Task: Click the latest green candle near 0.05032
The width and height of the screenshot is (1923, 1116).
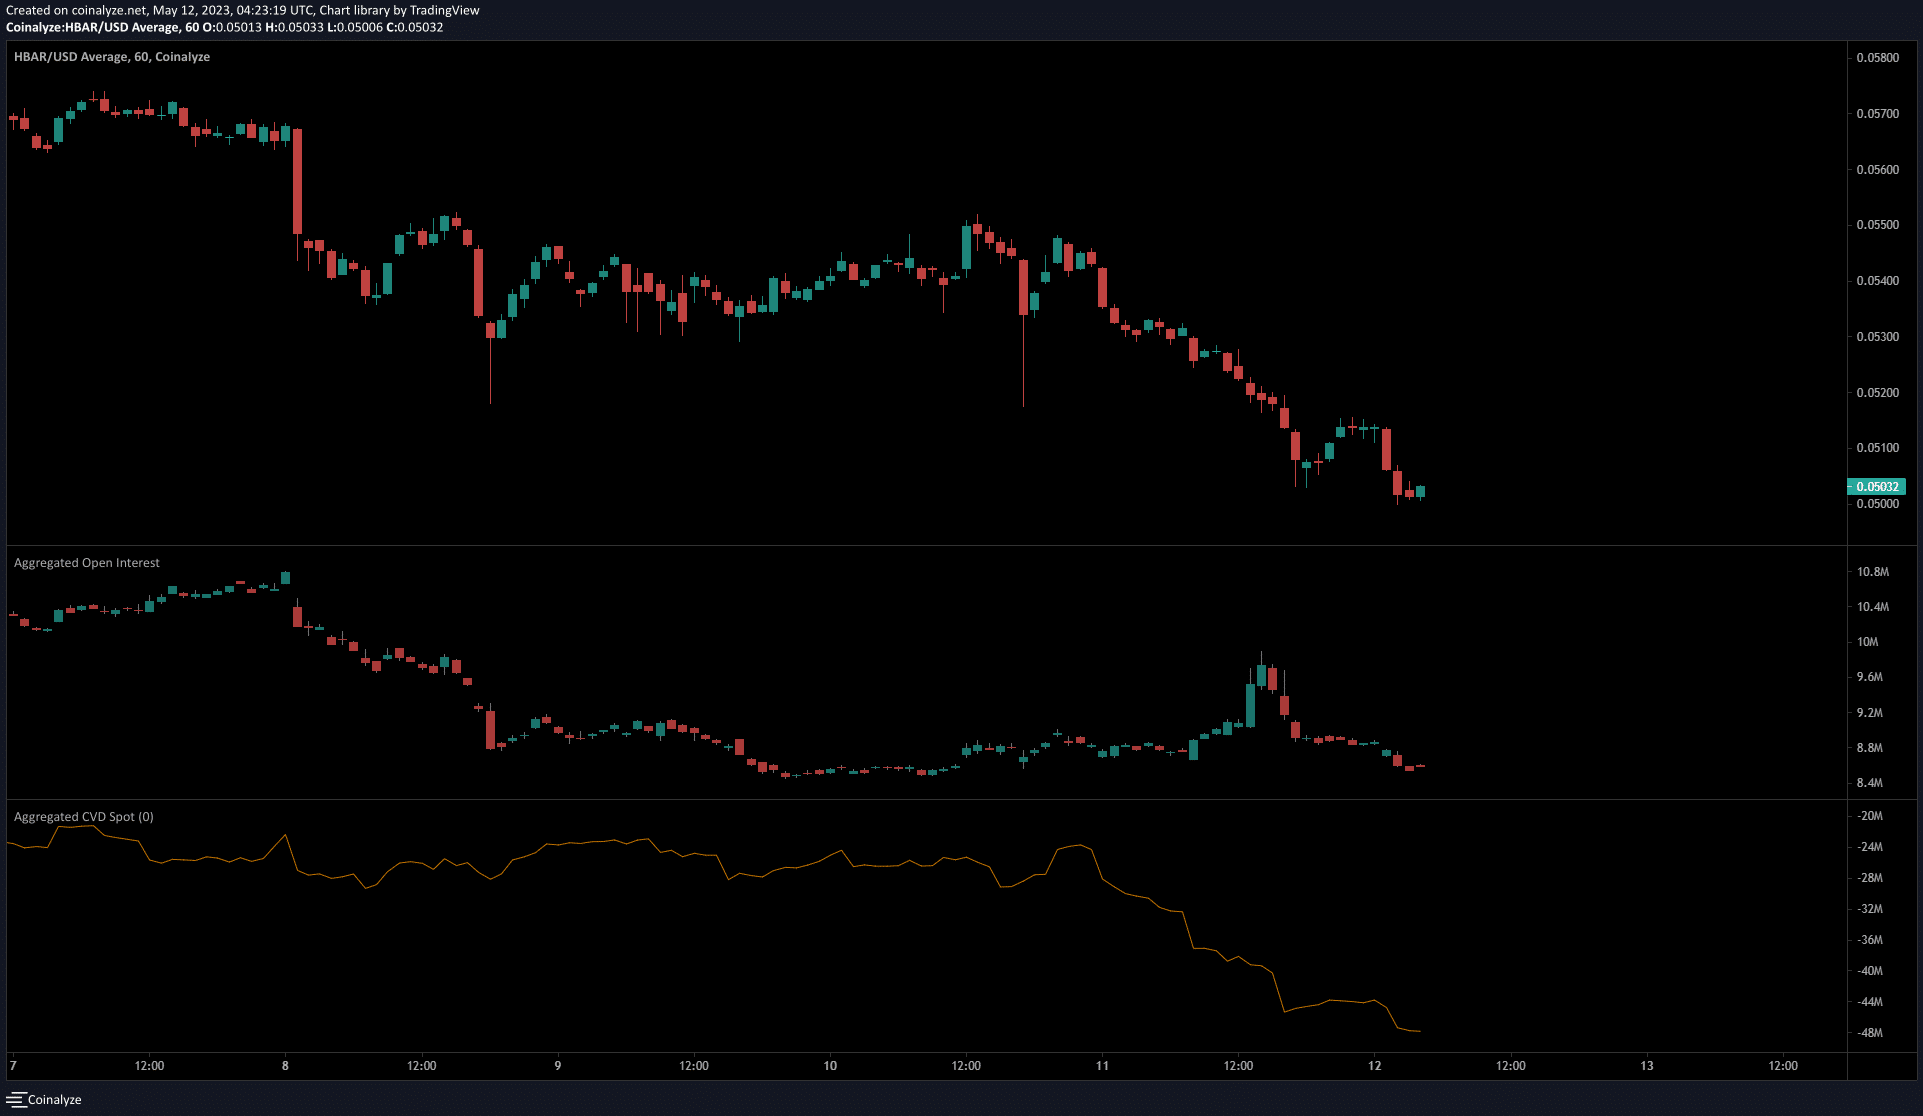Action: [x=1420, y=491]
